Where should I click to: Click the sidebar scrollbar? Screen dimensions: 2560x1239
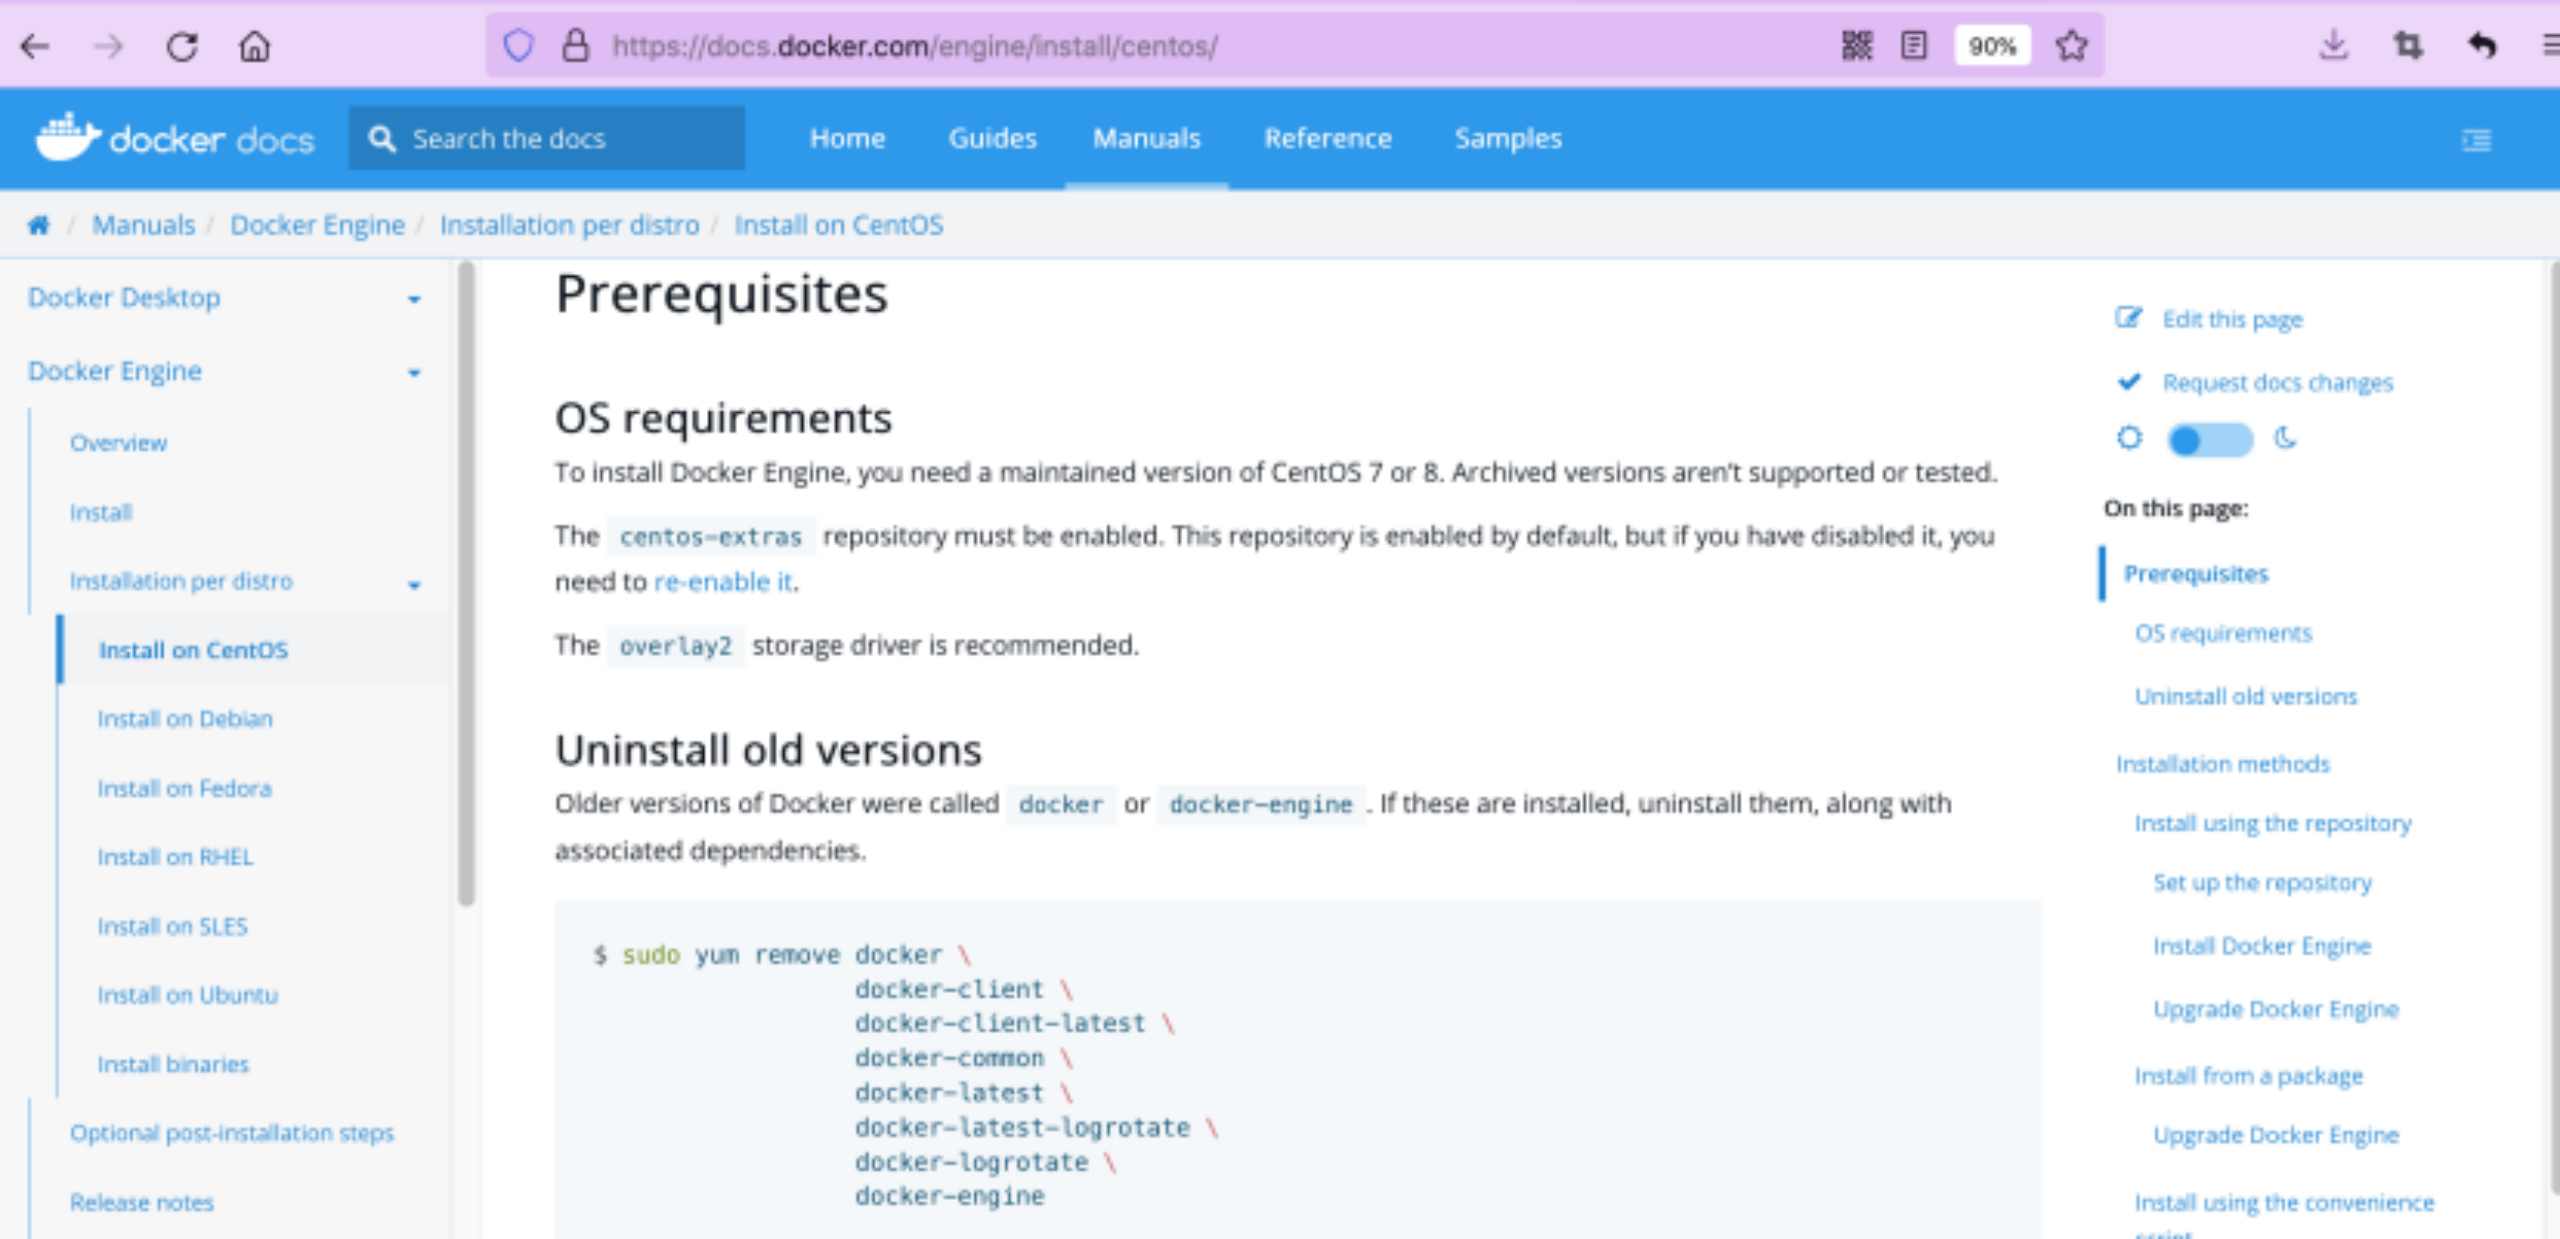[466, 584]
